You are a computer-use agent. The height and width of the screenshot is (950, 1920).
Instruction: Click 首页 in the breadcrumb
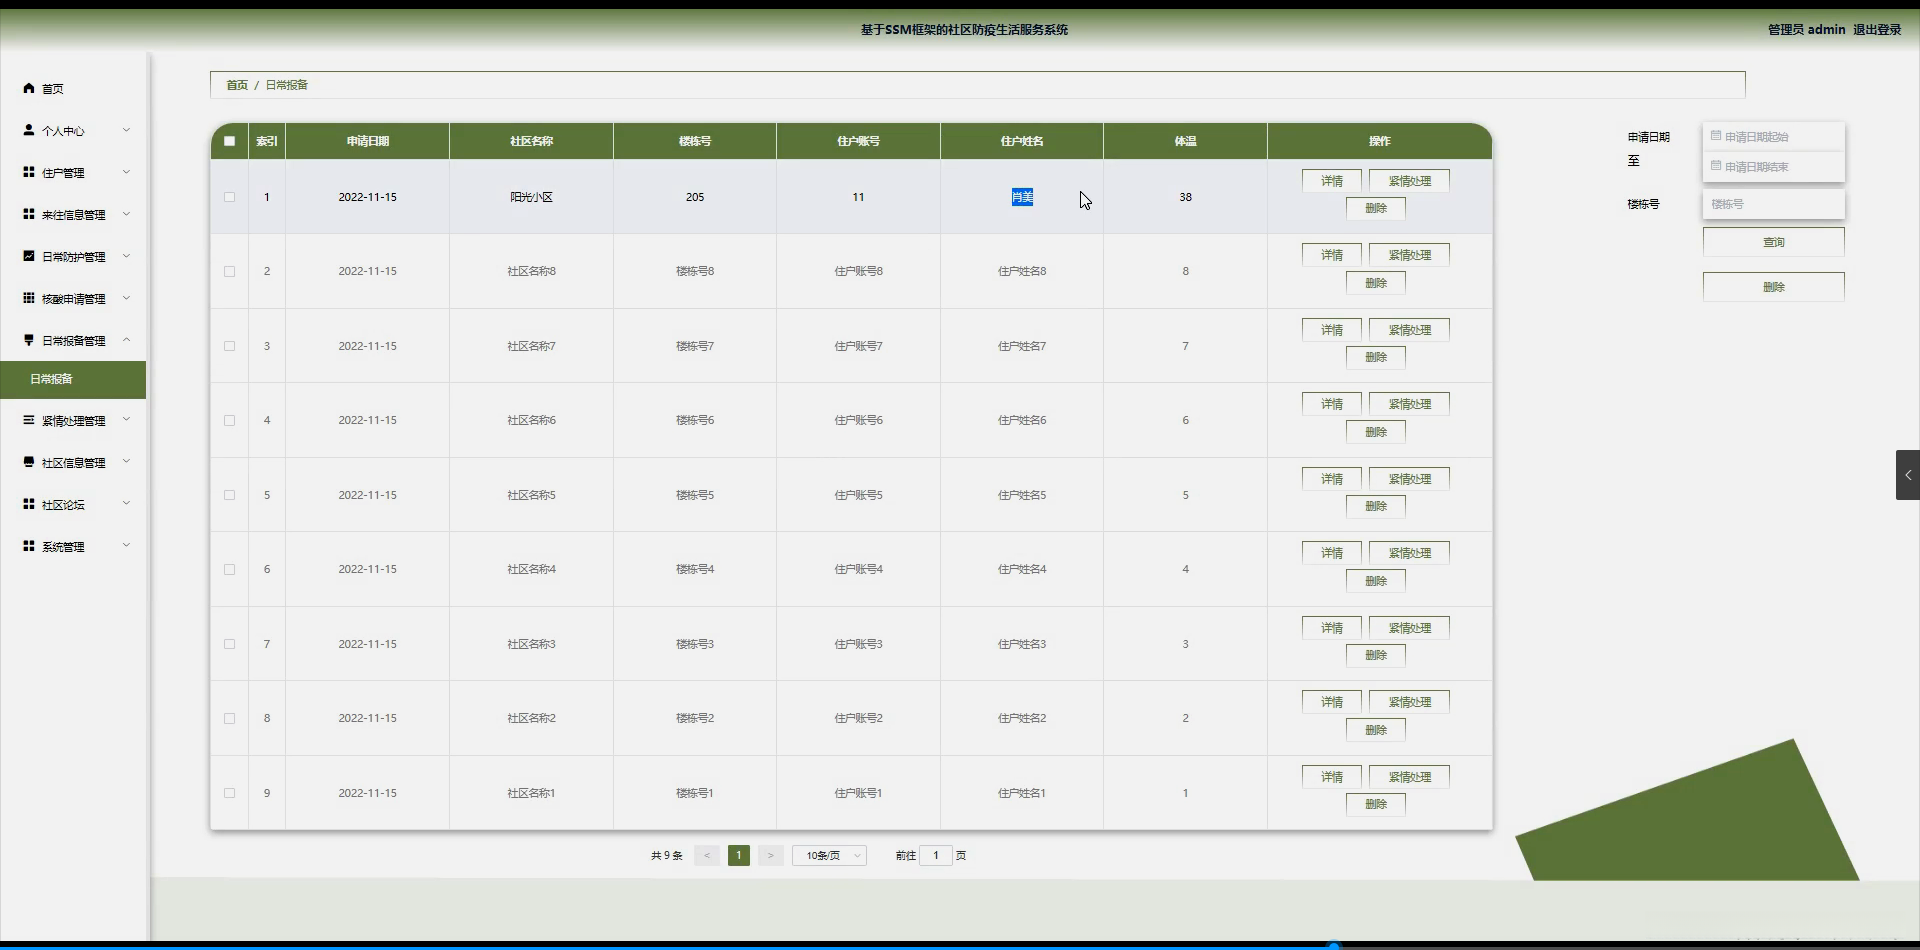pyautogui.click(x=237, y=85)
